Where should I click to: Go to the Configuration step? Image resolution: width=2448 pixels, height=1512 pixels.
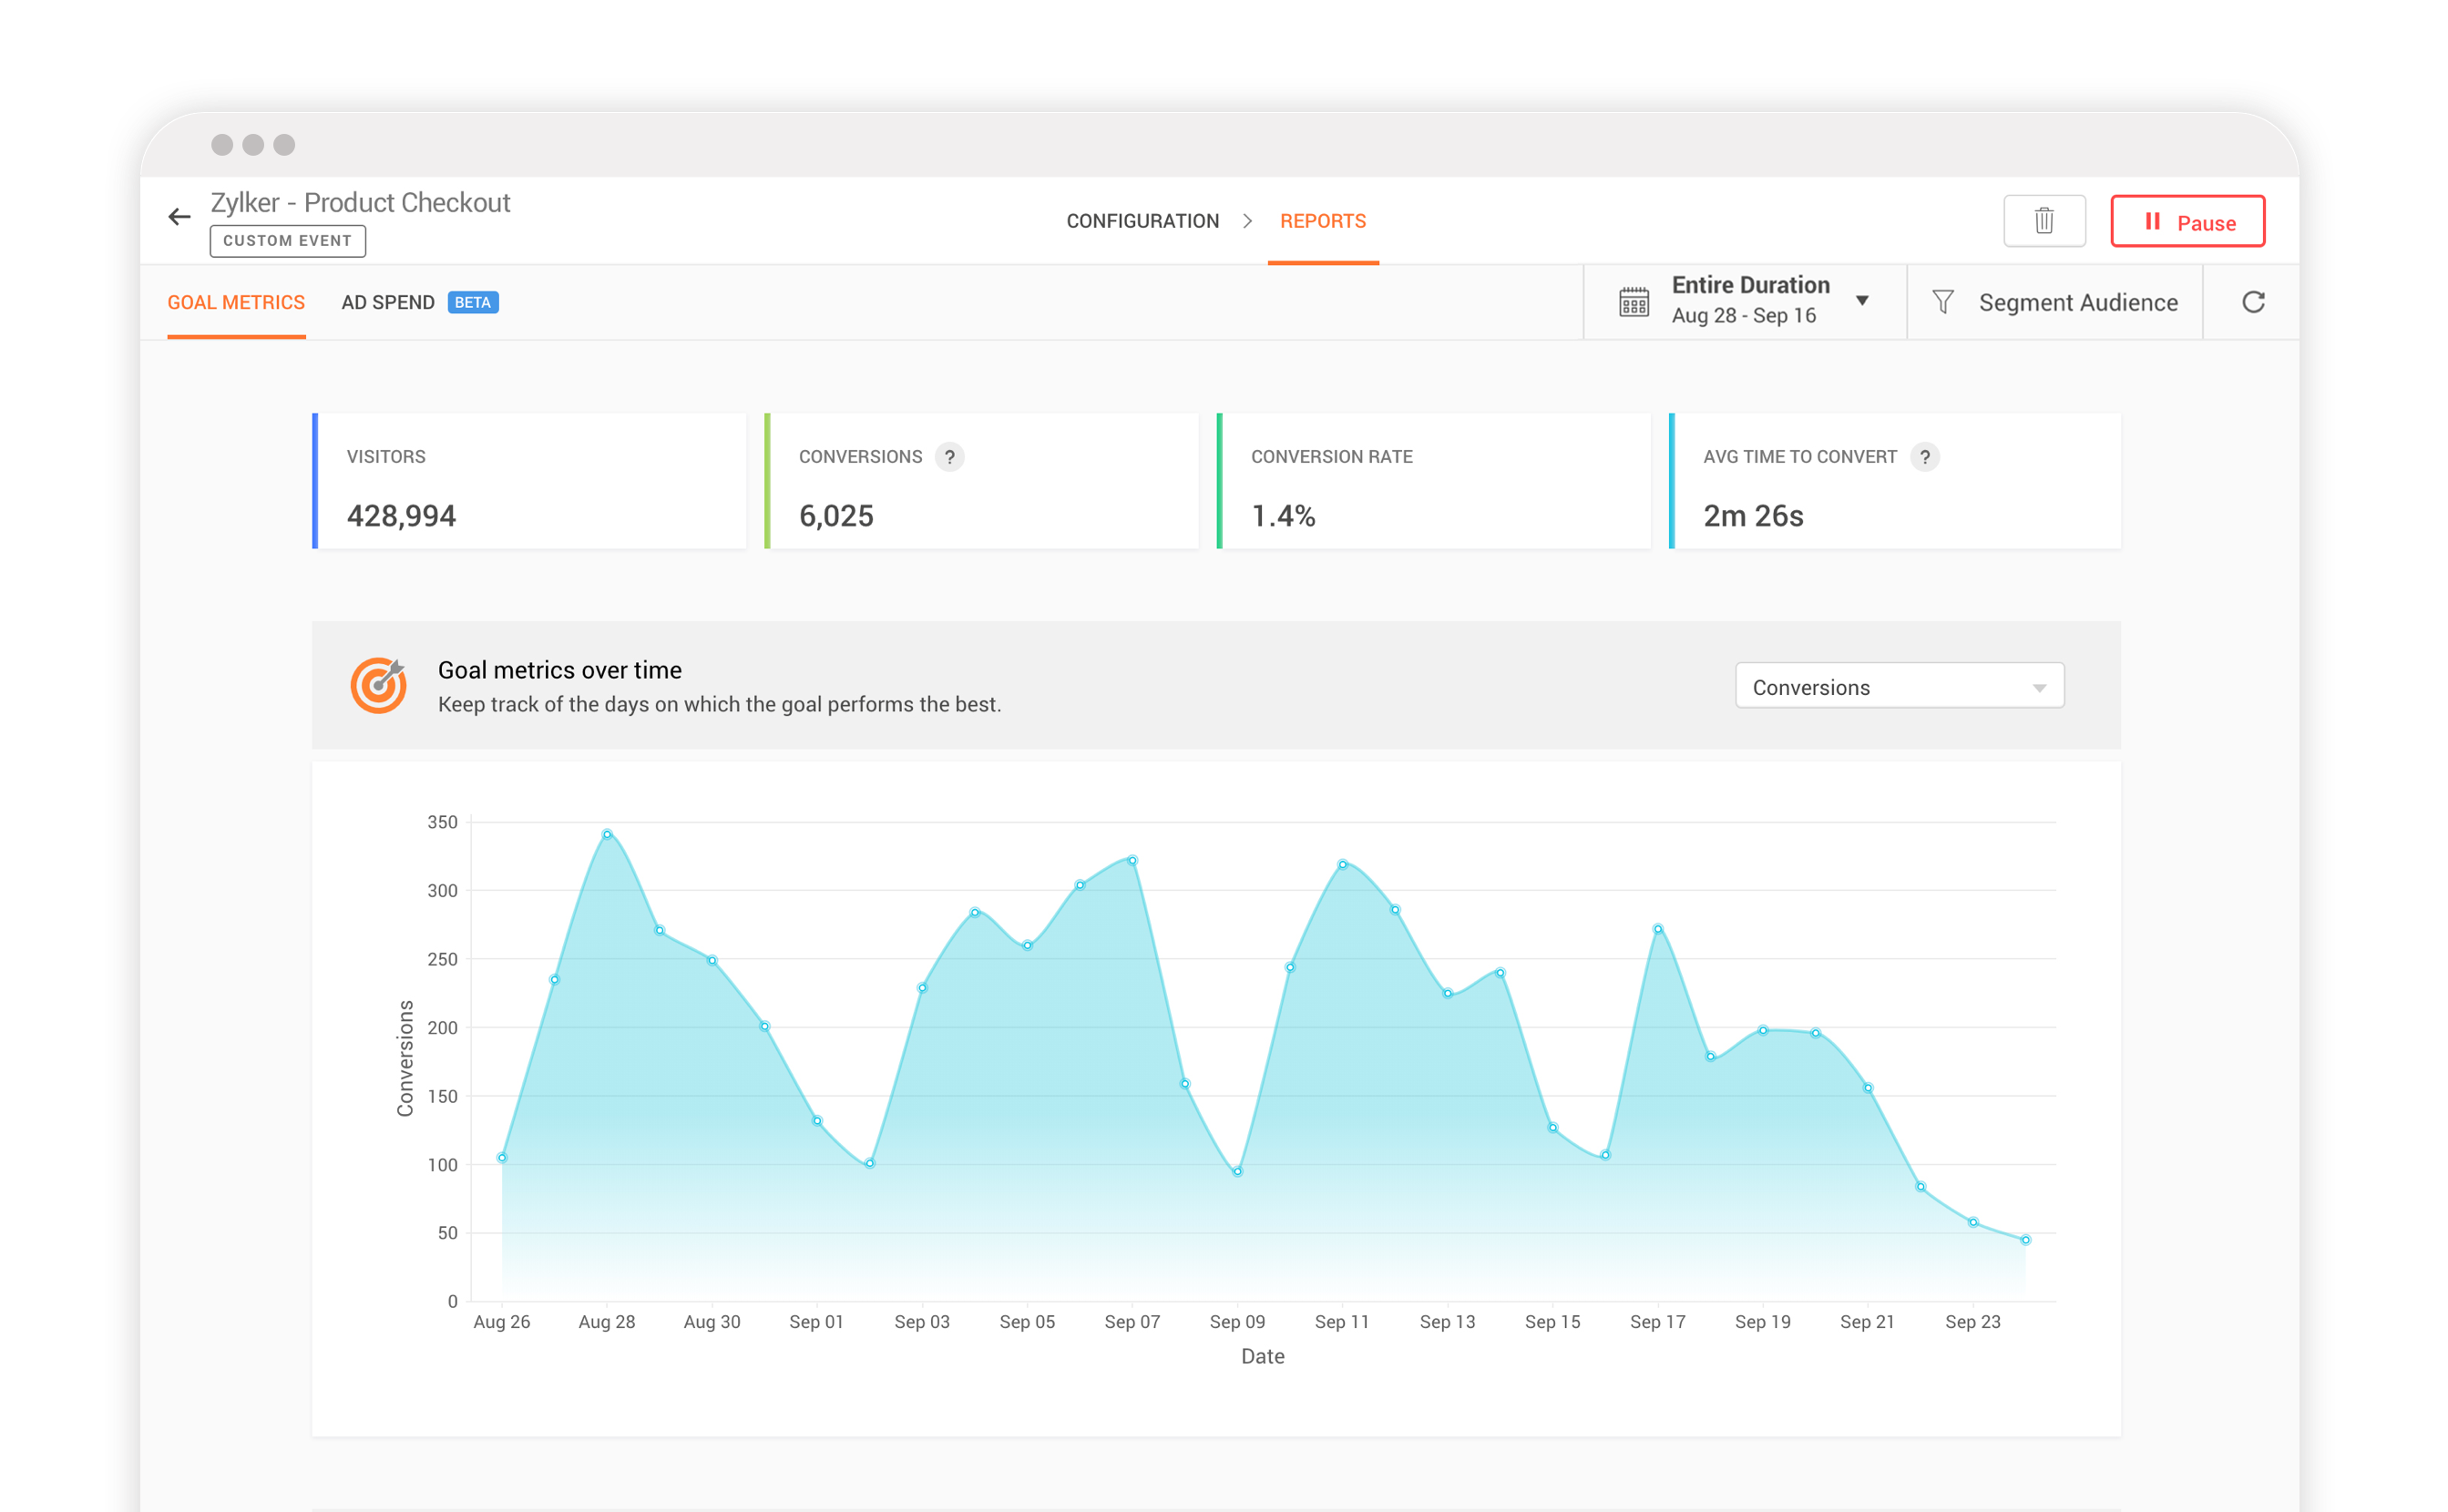pos(1142,221)
